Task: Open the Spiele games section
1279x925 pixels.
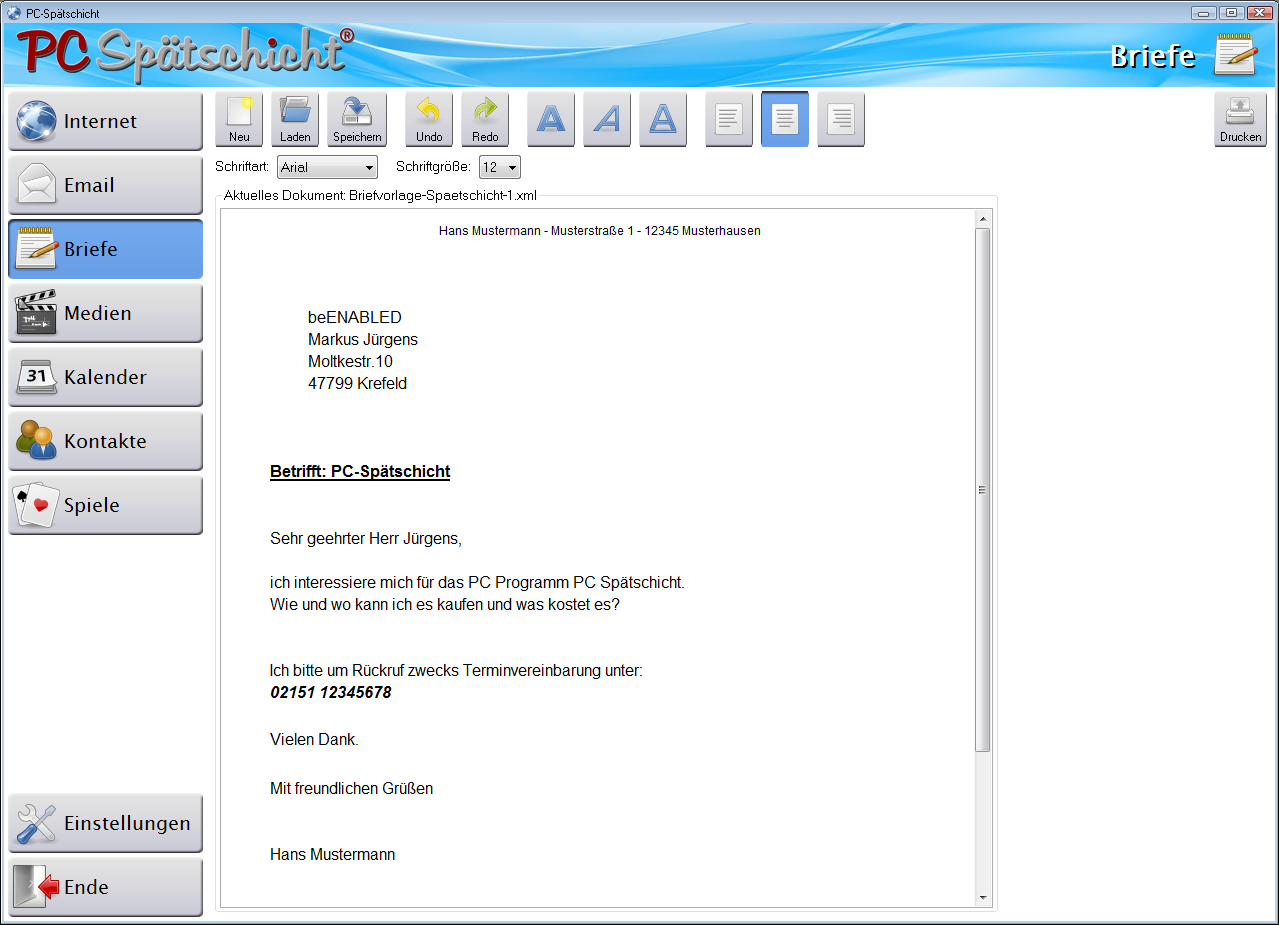Action: click(x=105, y=505)
